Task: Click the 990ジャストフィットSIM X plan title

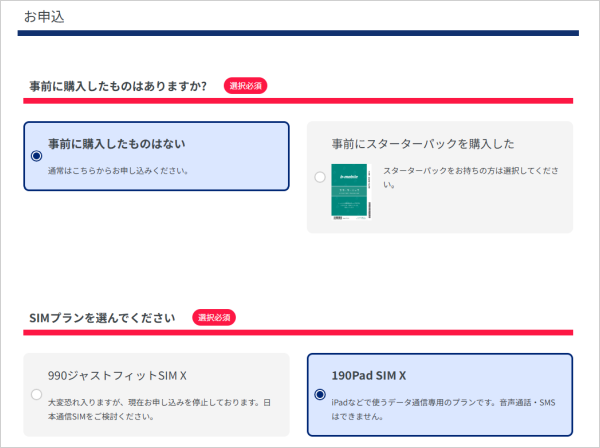Action: pyautogui.click(x=117, y=376)
